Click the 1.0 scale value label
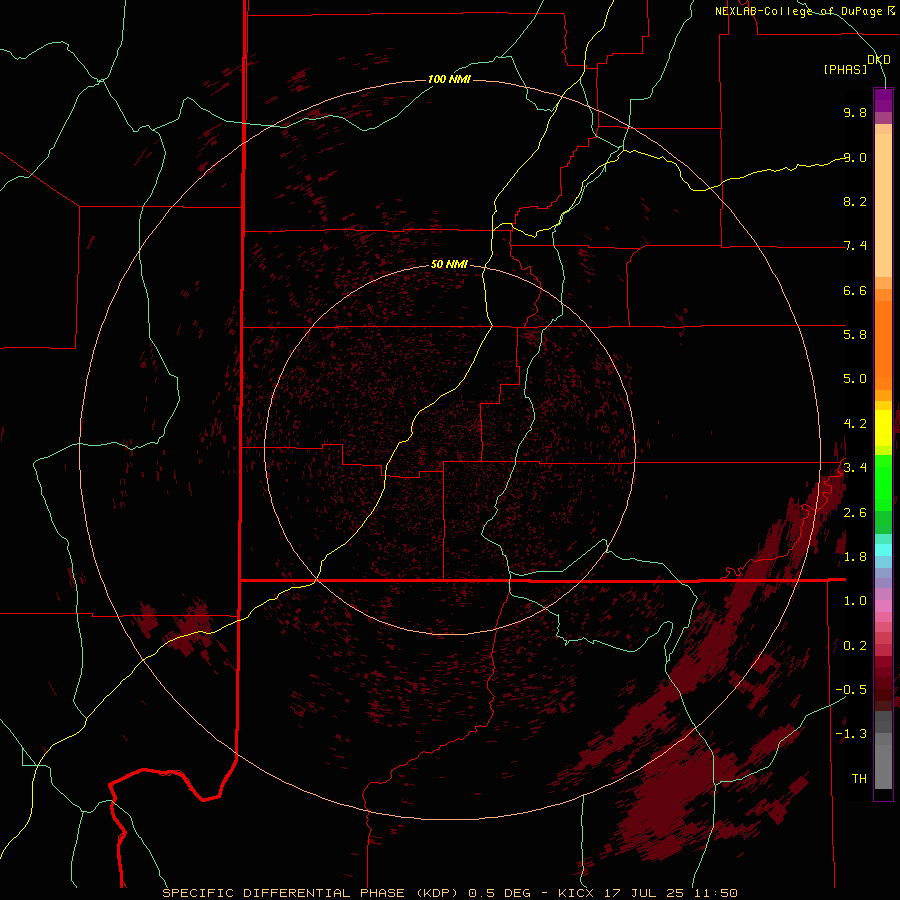 click(855, 601)
